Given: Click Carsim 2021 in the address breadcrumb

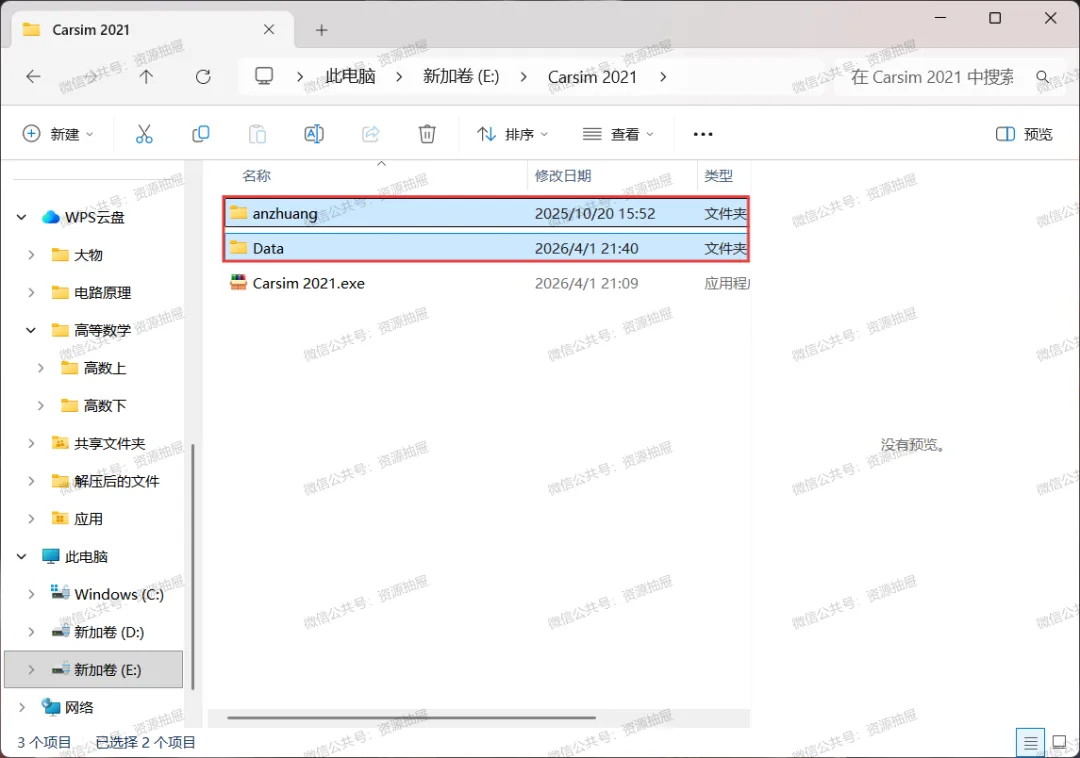Looking at the screenshot, I should click(x=592, y=76).
